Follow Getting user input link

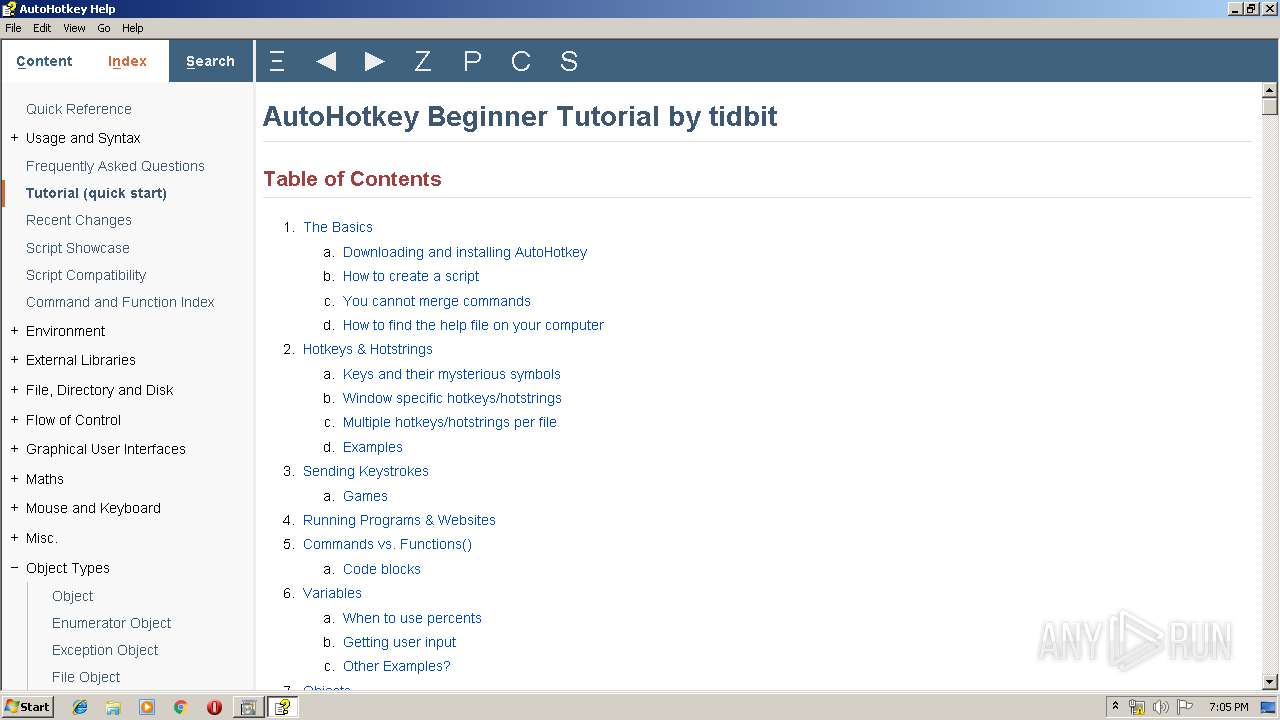click(x=400, y=642)
